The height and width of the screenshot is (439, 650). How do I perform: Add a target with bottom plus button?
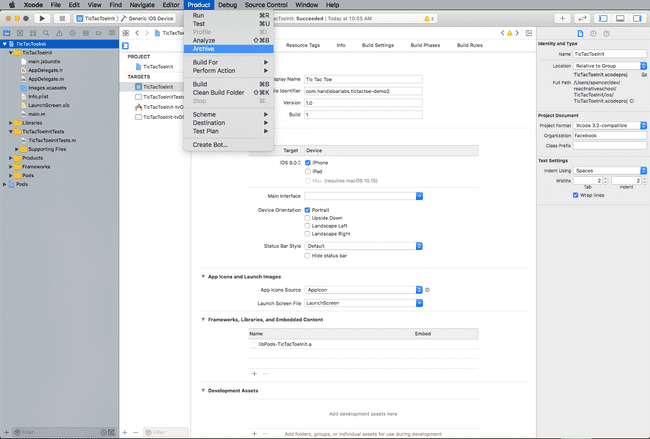pyautogui.click(x=125, y=432)
